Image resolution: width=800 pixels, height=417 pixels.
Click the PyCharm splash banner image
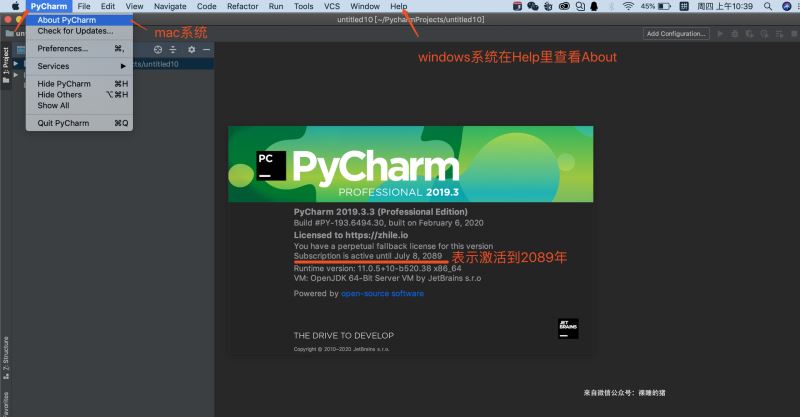(x=411, y=164)
